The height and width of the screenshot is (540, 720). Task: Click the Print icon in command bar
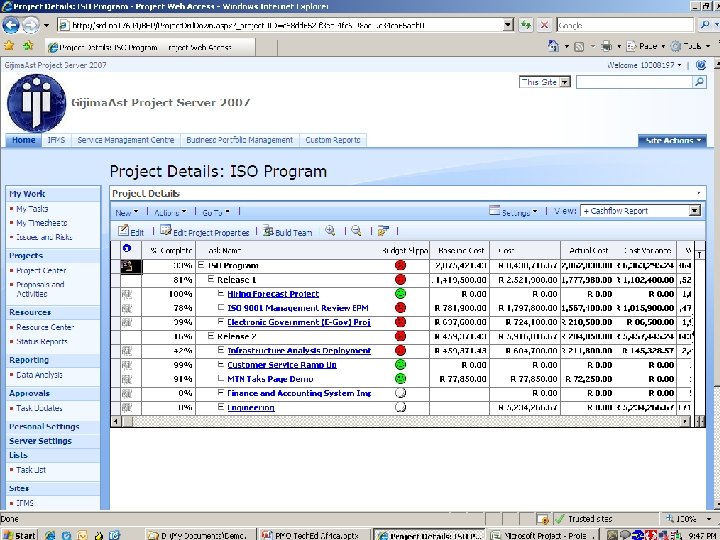click(607, 46)
